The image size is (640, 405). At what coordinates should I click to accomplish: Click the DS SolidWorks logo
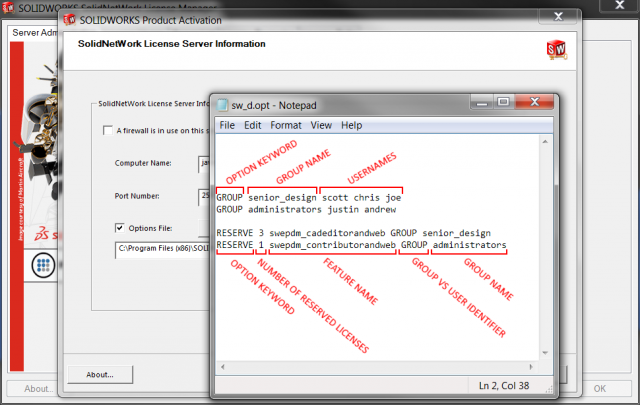[47, 234]
